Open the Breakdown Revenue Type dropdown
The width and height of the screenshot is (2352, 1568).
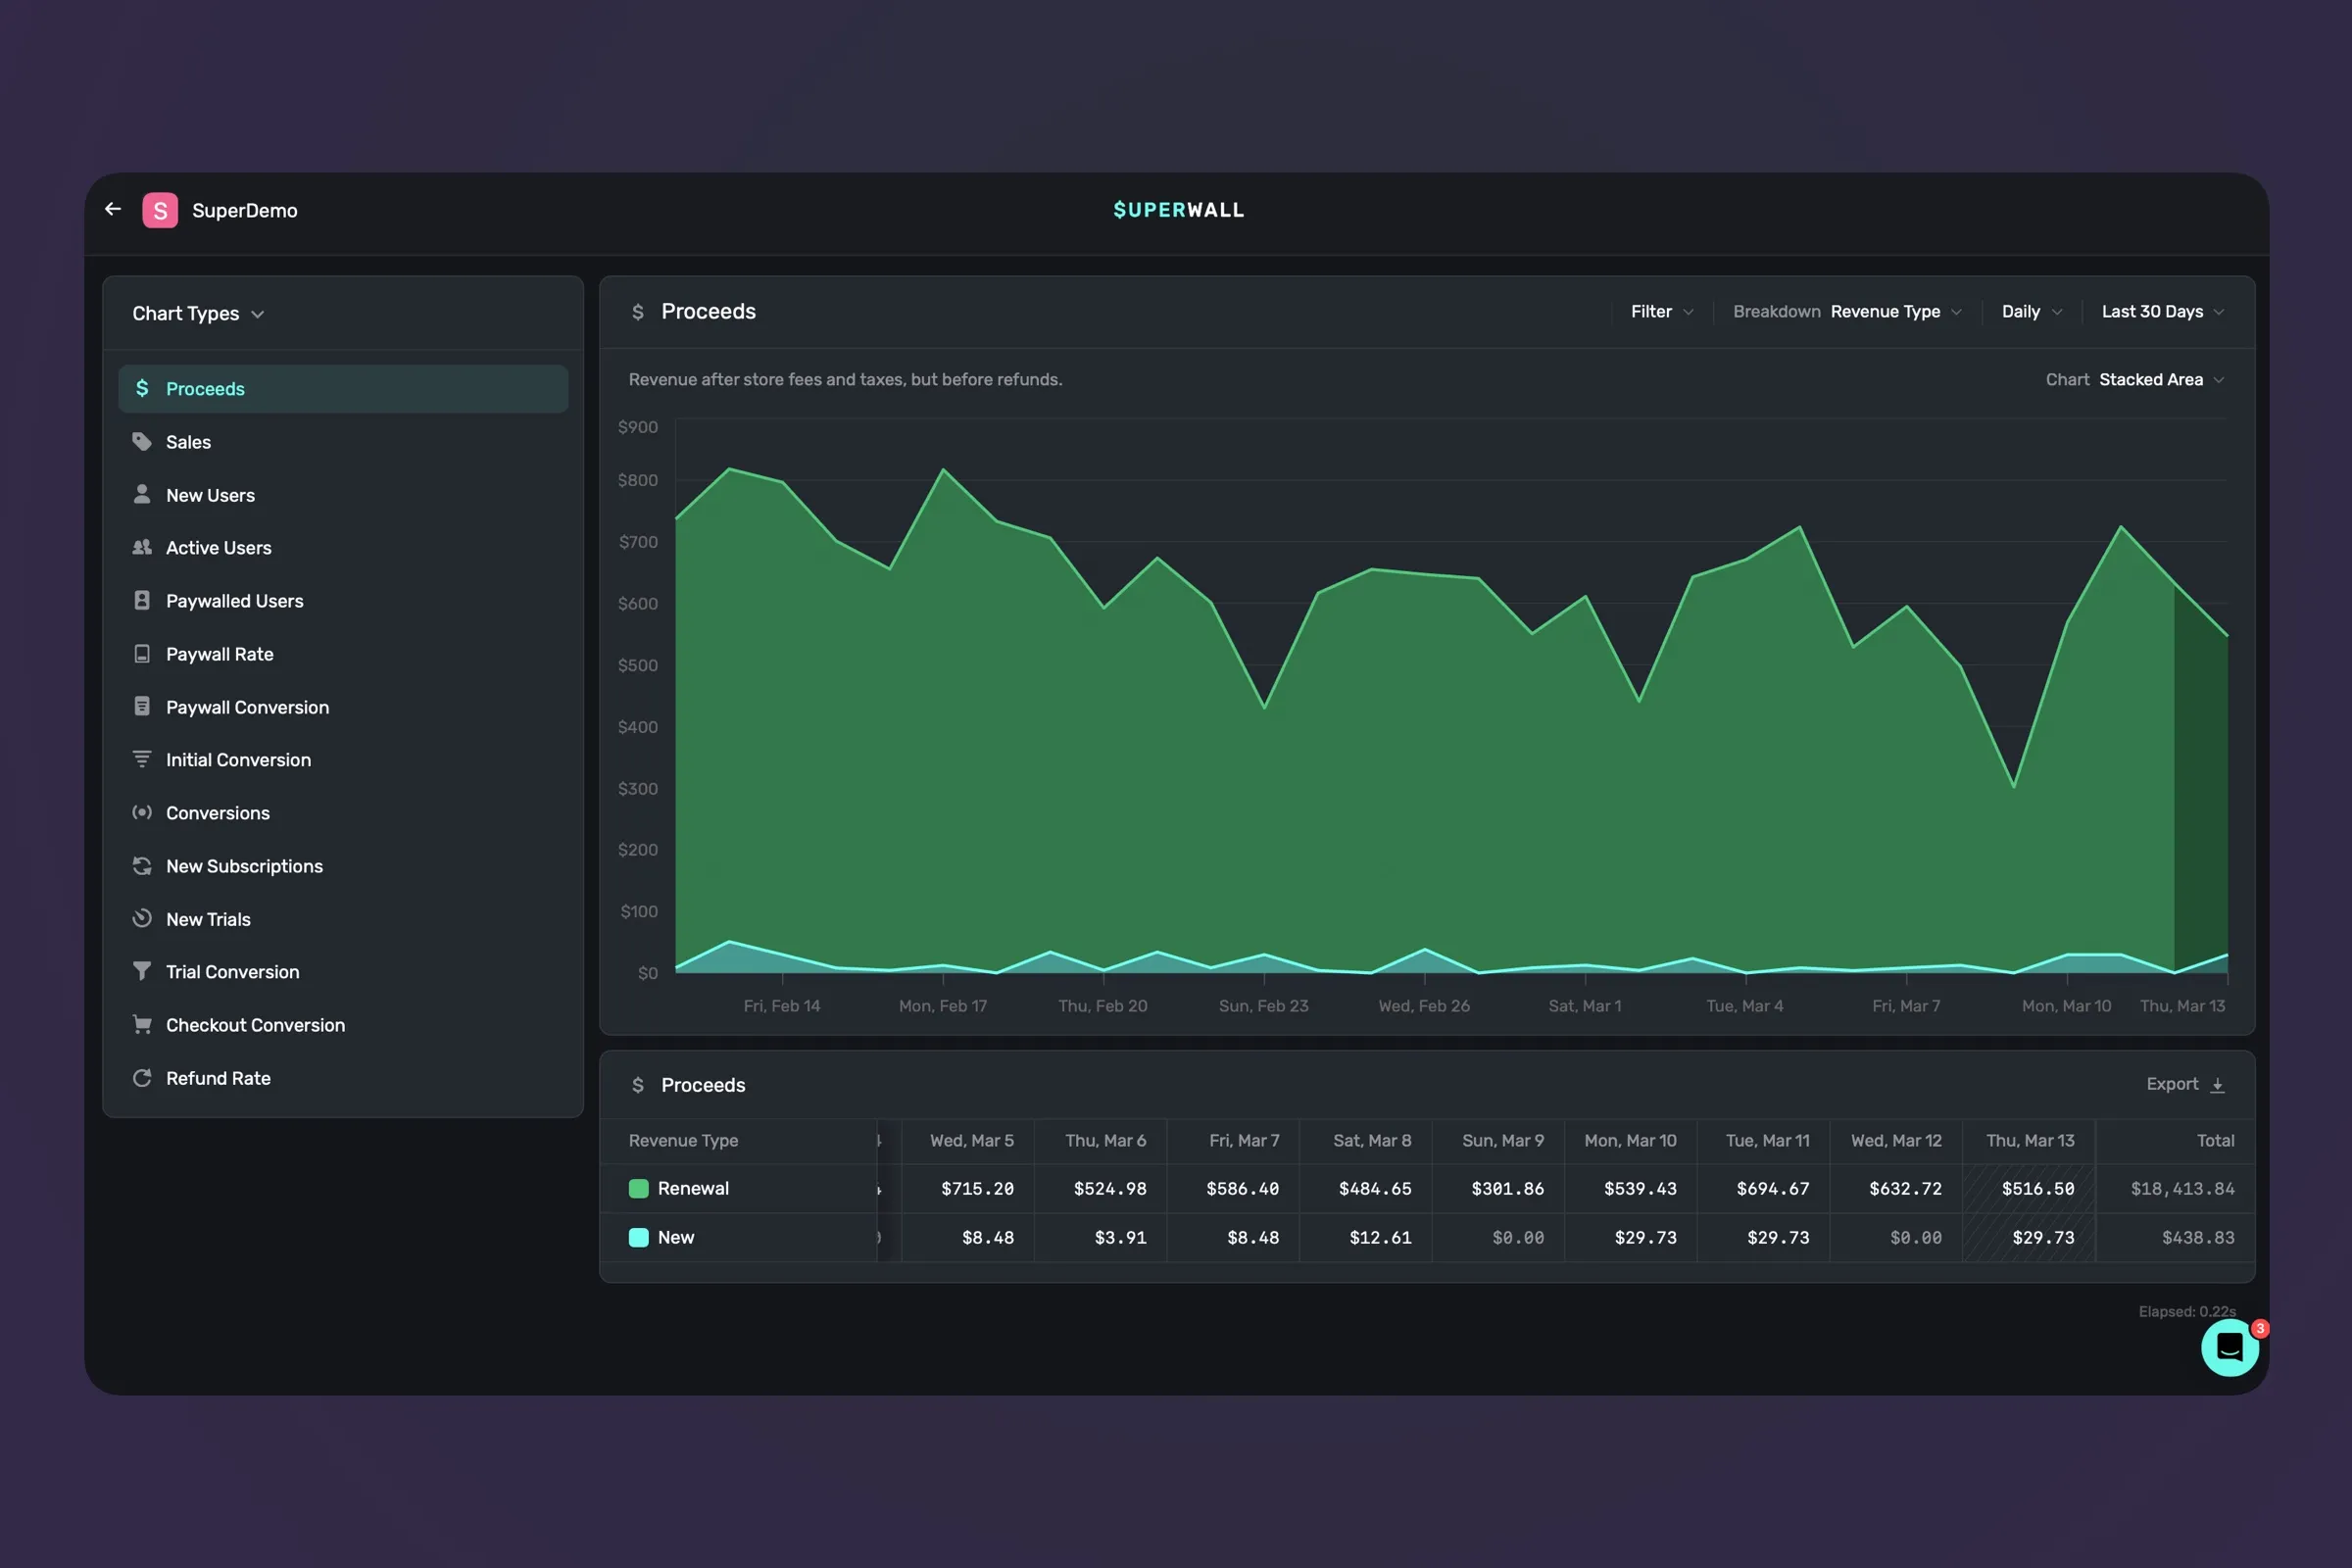pos(1847,312)
